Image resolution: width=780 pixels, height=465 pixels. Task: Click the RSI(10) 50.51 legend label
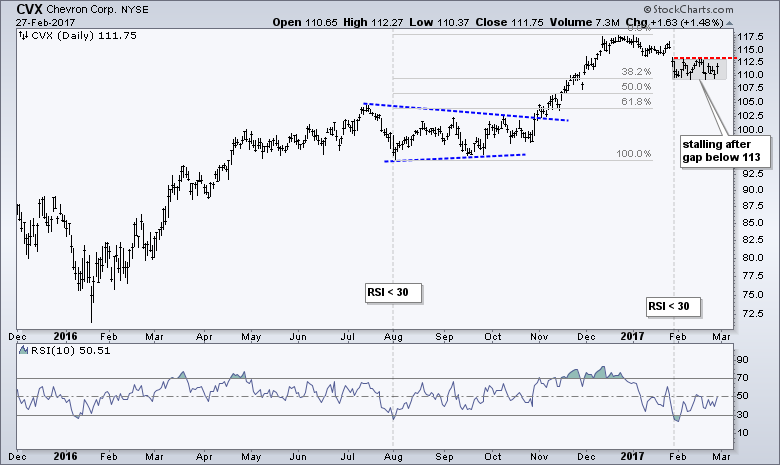coord(71,351)
